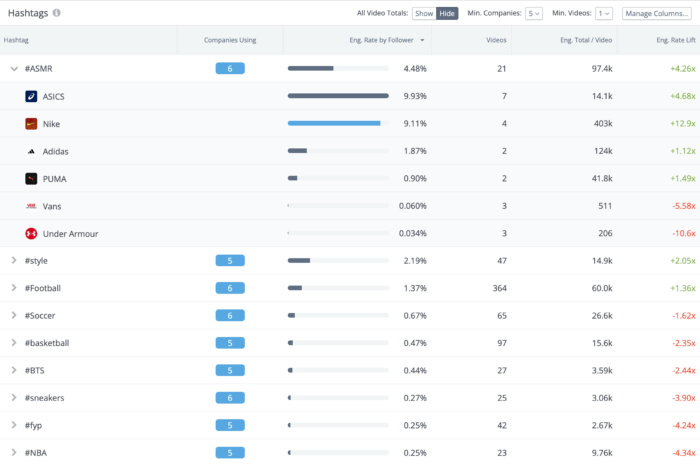Click the info icon beside Hashtags title
700x466 pixels.
click(56, 13)
